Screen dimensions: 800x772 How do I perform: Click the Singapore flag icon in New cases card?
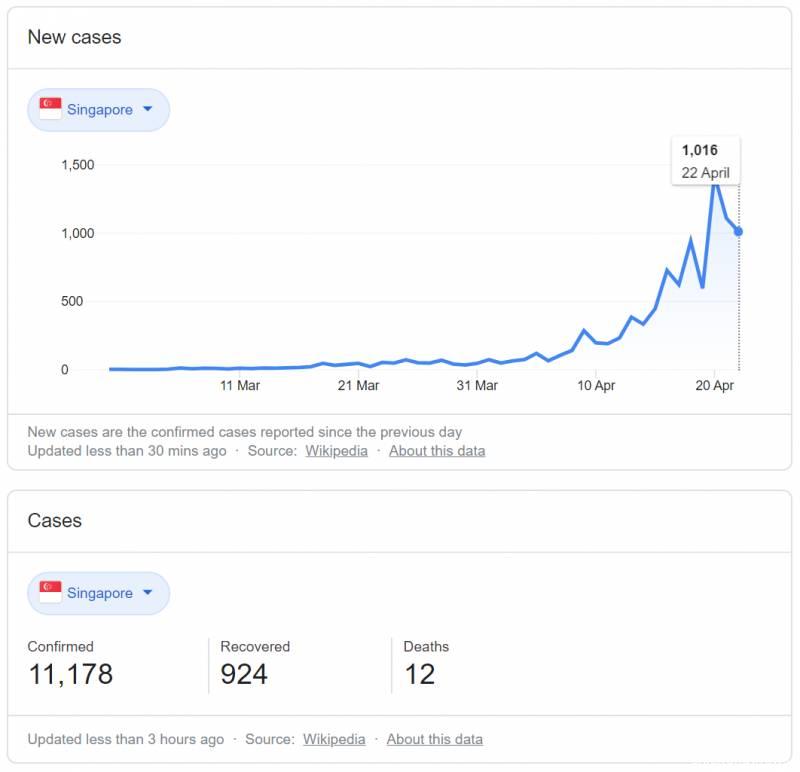pos(50,109)
